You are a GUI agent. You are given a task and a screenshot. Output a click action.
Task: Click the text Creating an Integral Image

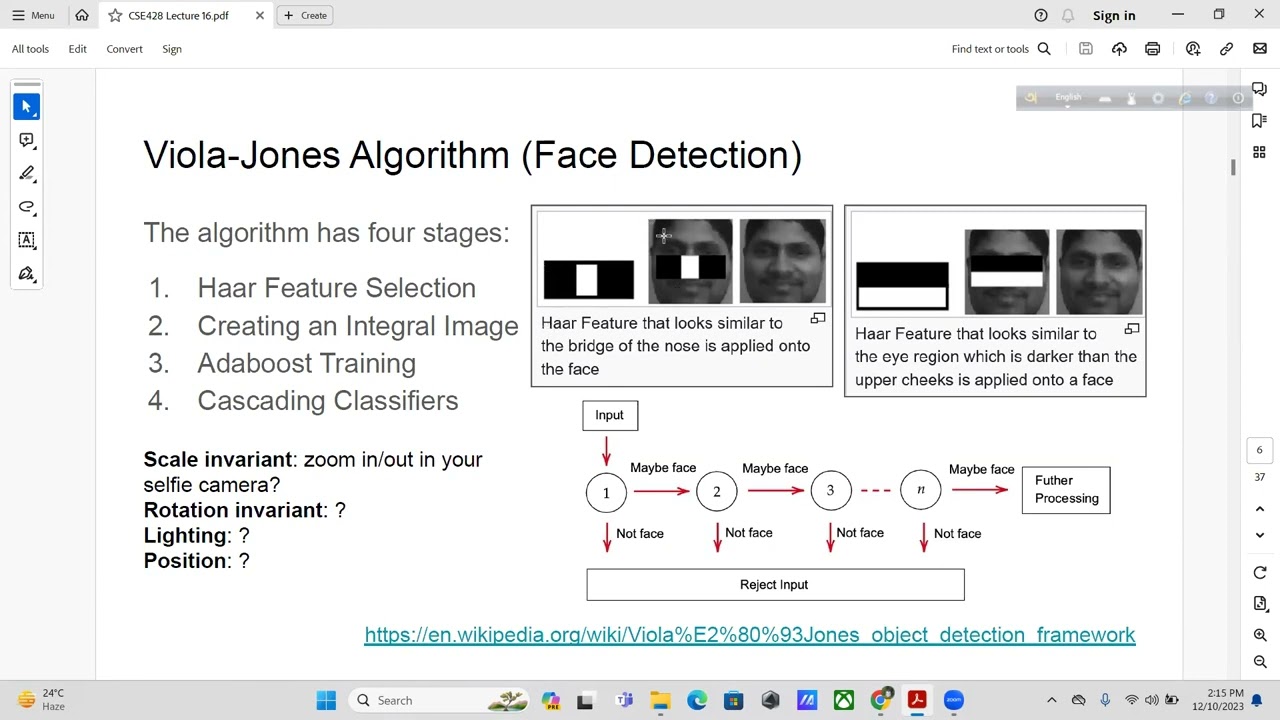(x=358, y=326)
